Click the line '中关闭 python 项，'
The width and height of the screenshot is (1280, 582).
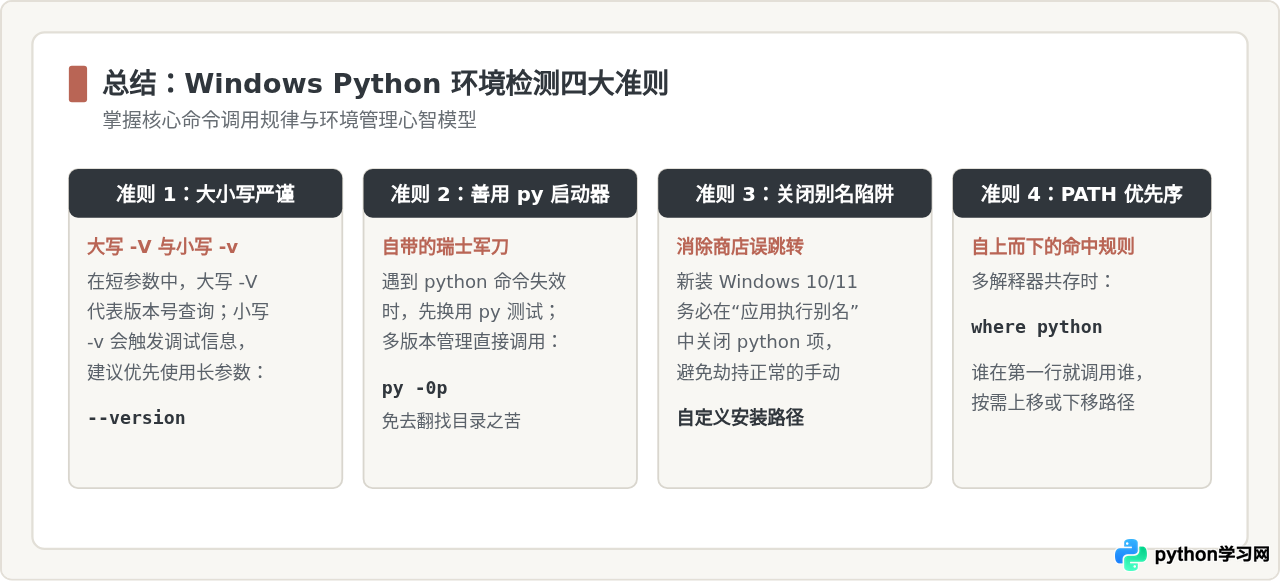coord(755,342)
